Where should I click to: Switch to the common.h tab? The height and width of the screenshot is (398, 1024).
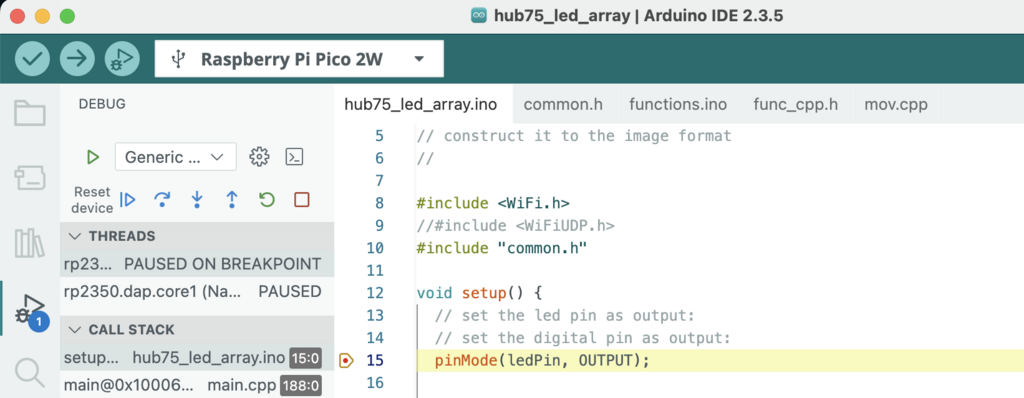[563, 105]
